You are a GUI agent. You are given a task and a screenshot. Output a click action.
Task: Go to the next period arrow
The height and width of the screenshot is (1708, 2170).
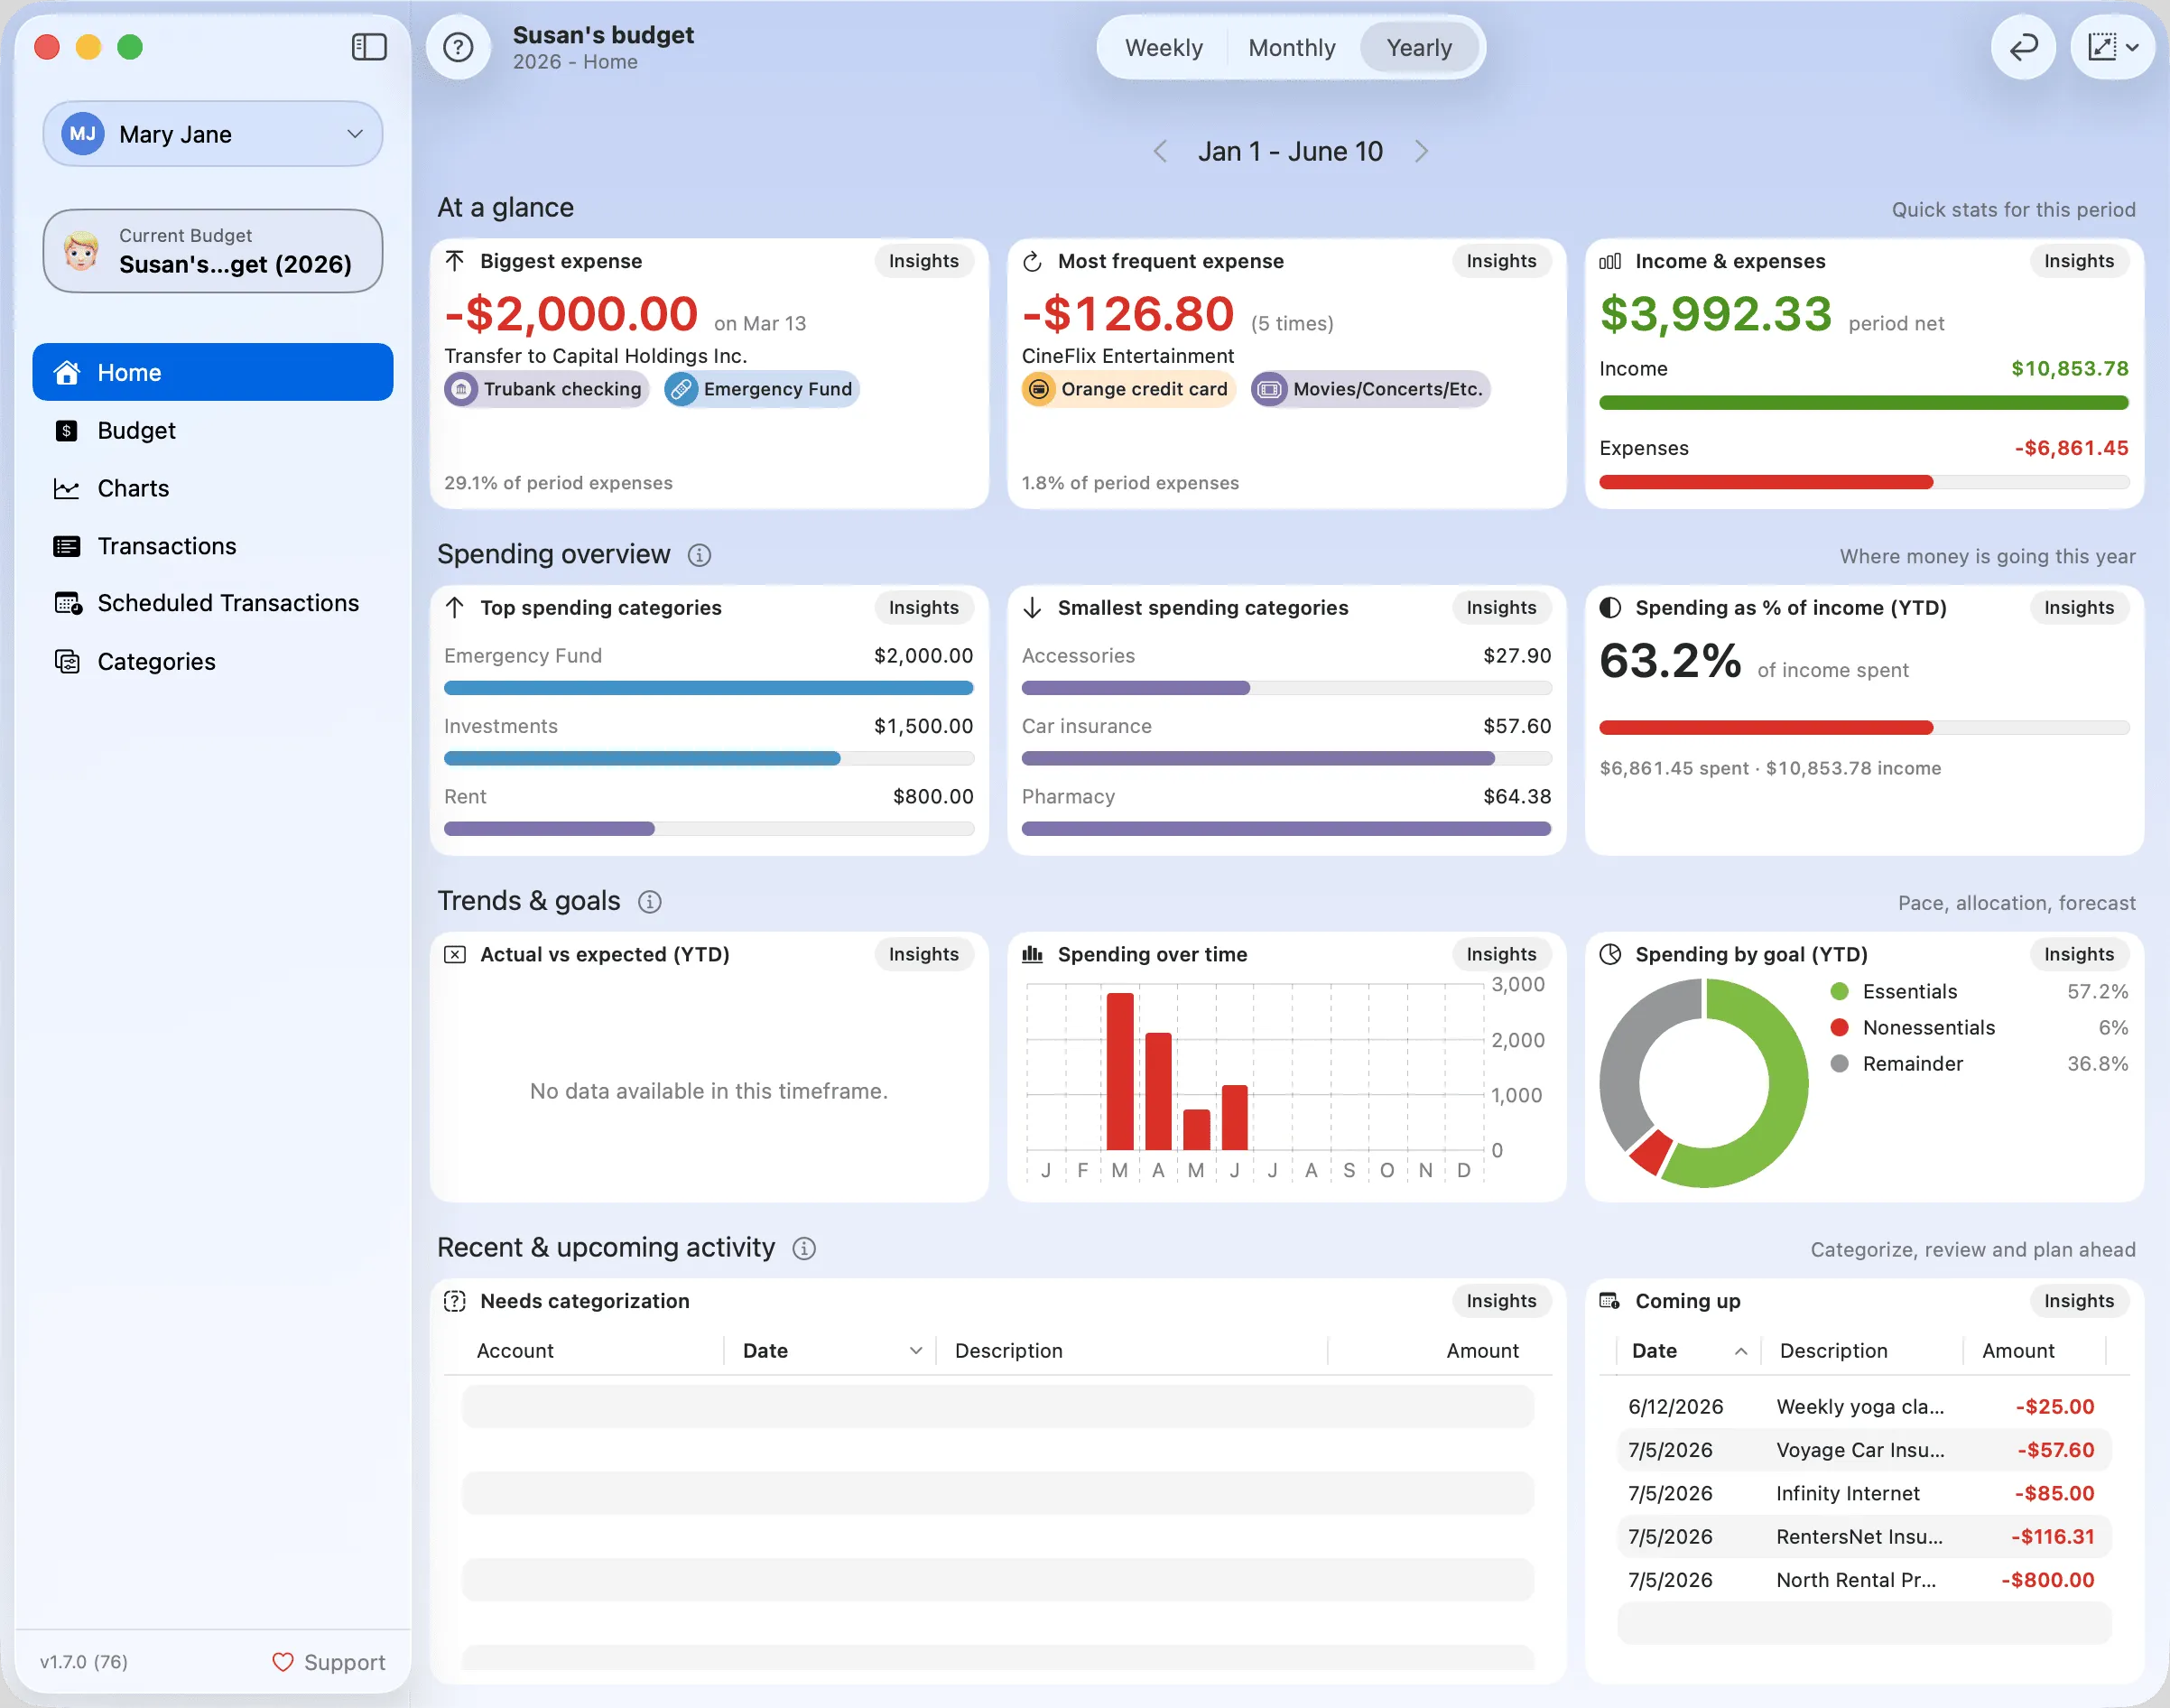(x=1421, y=151)
